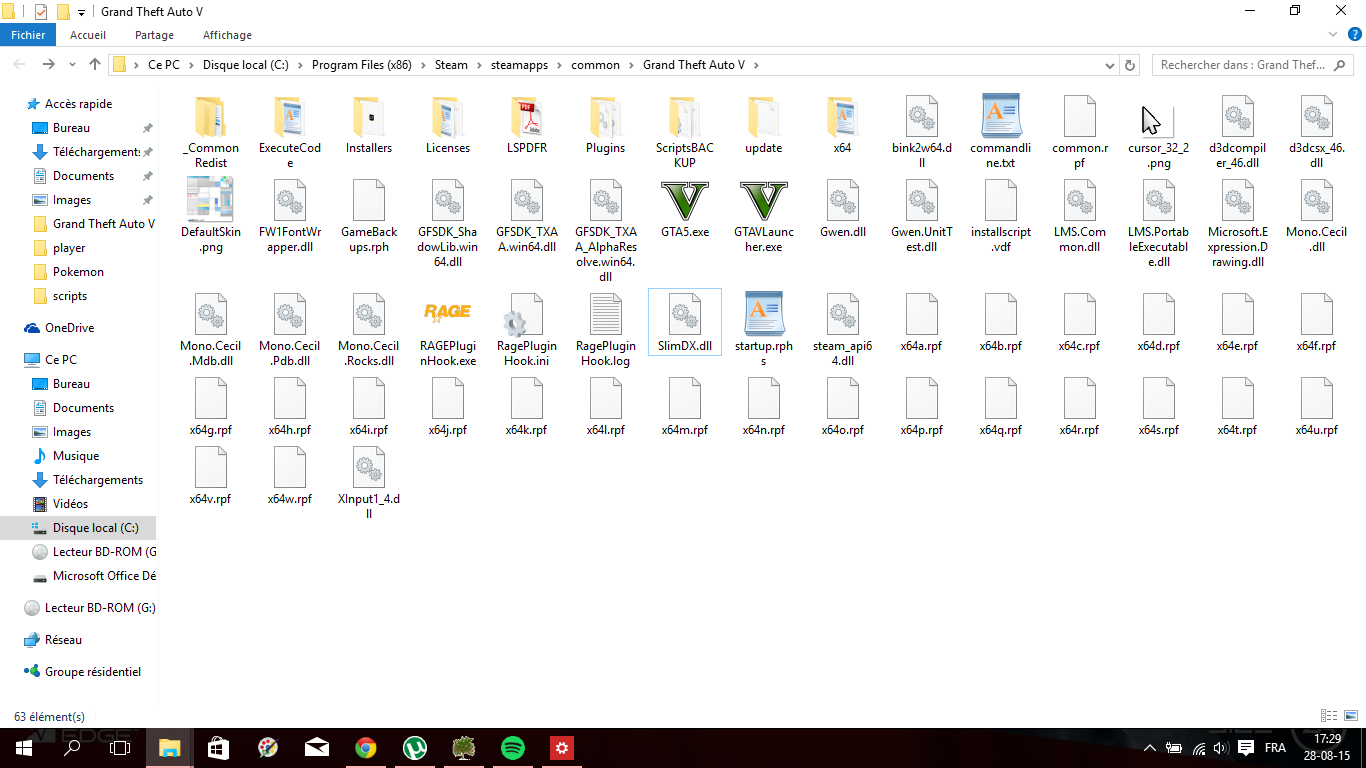Navigate to steamapps in the address path
The image size is (1366, 768).
point(519,65)
